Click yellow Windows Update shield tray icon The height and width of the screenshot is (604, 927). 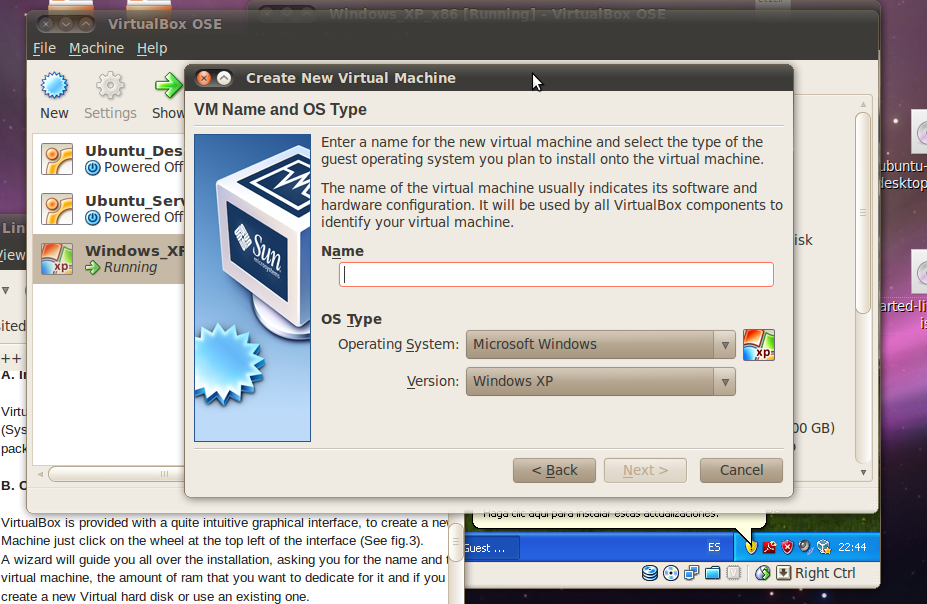click(751, 547)
